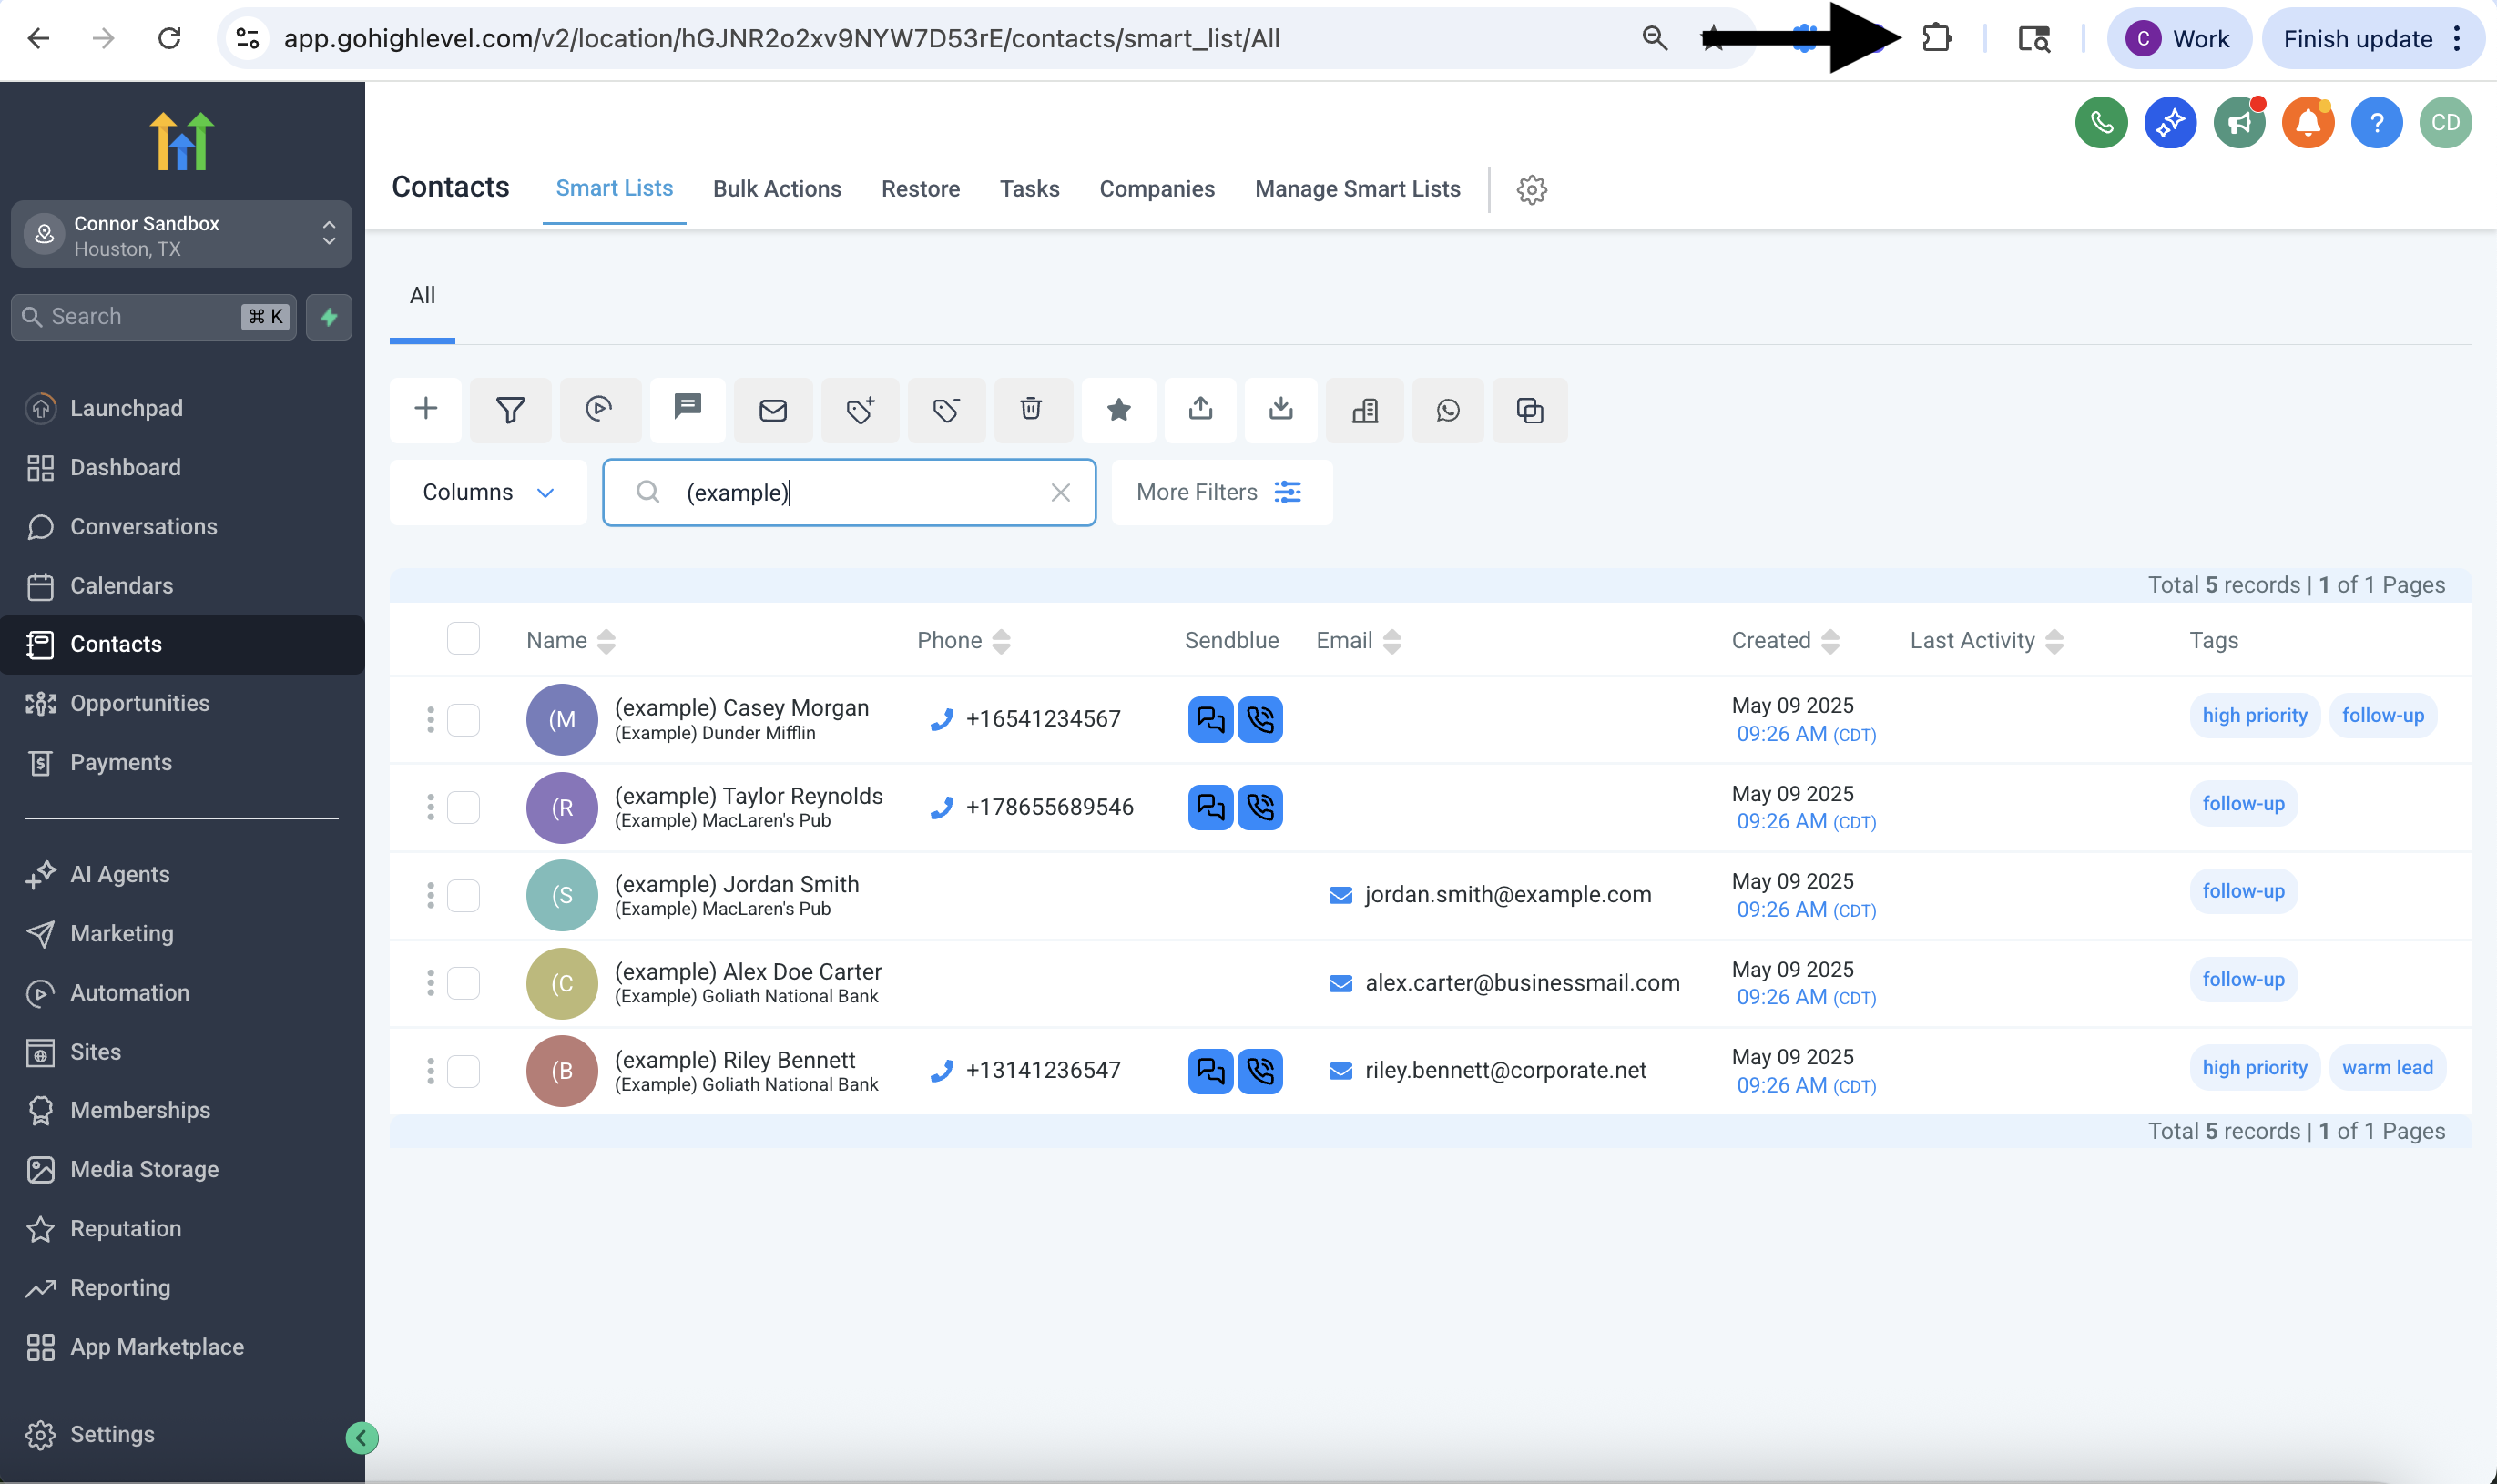The image size is (2497, 1484).
Task: Check the Casey Morgan row checkbox
Action: click(x=463, y=719)
